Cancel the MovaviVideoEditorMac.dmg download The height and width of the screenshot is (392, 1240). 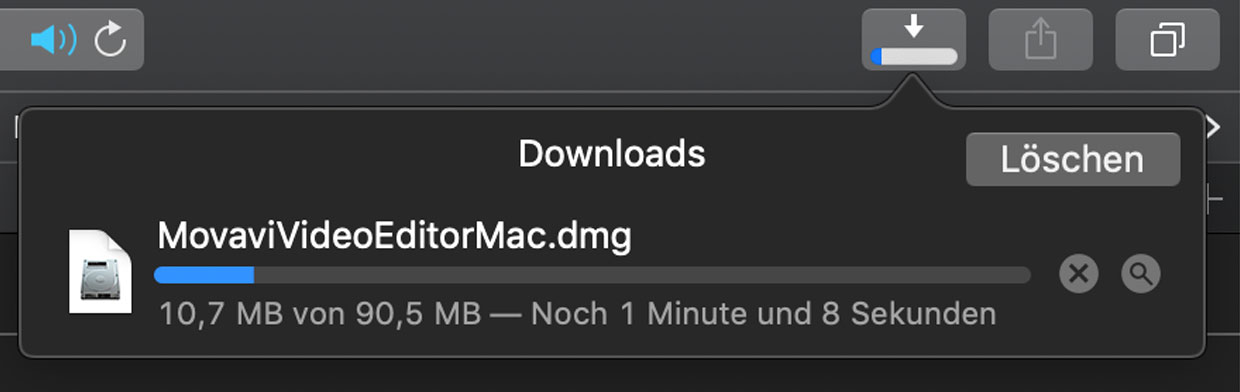1078,273
